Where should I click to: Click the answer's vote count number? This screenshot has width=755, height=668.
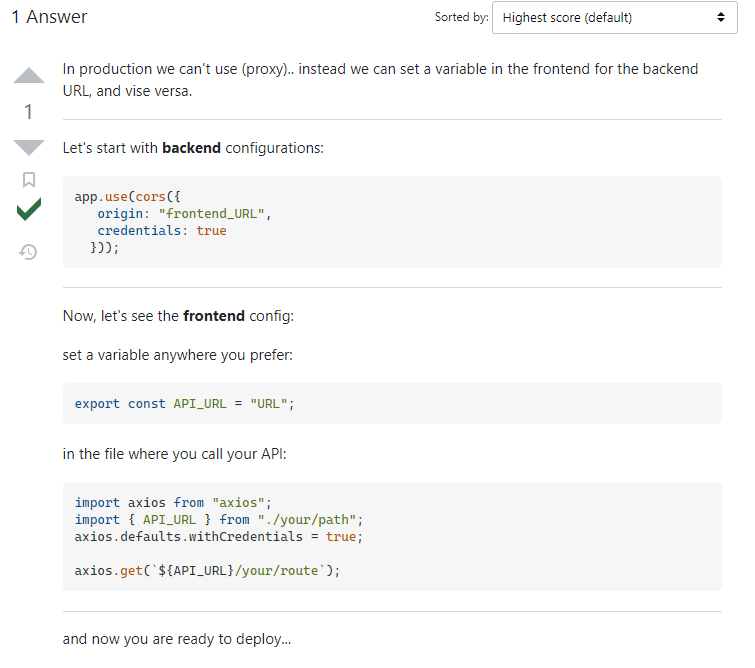pyautogui.click(x=28, y=112)
